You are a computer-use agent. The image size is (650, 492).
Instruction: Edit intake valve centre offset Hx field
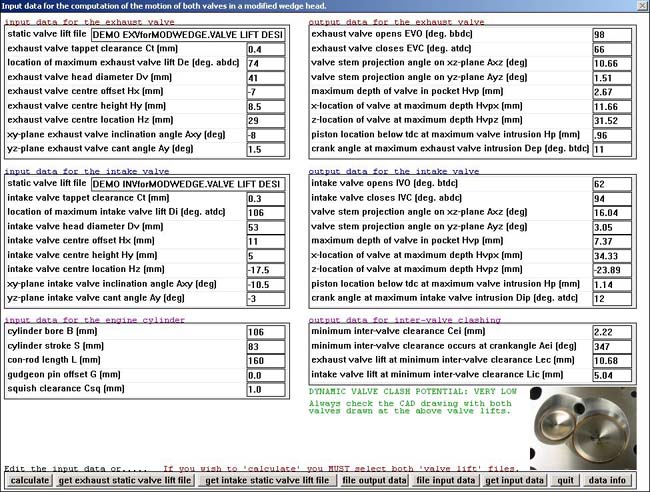(x=266, y=241)
